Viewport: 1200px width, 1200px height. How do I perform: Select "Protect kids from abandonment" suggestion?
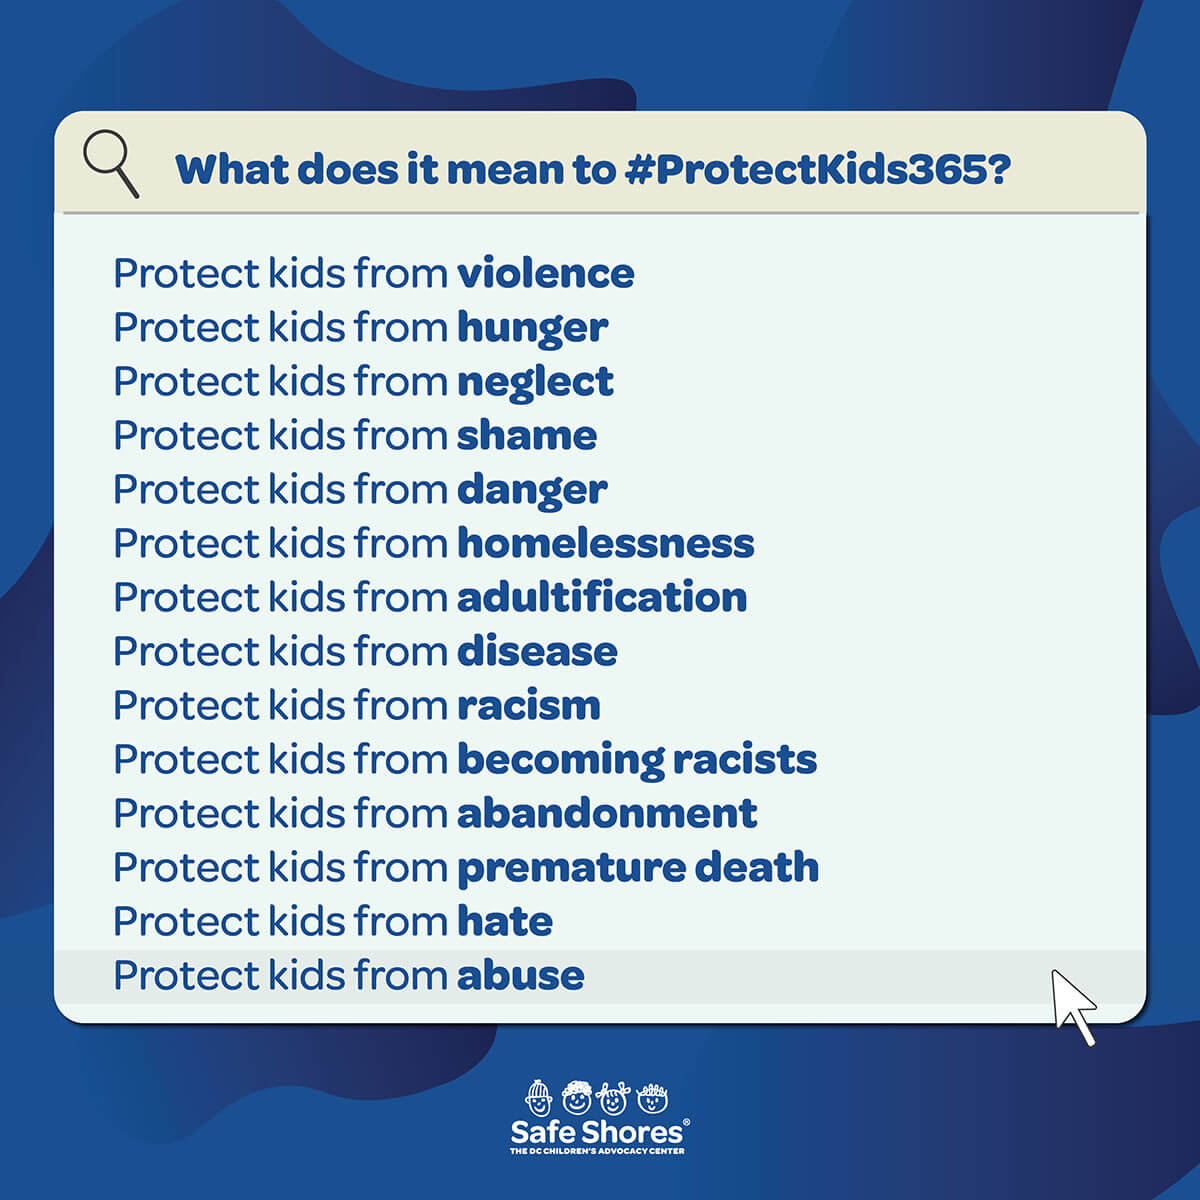click(435, 813)
